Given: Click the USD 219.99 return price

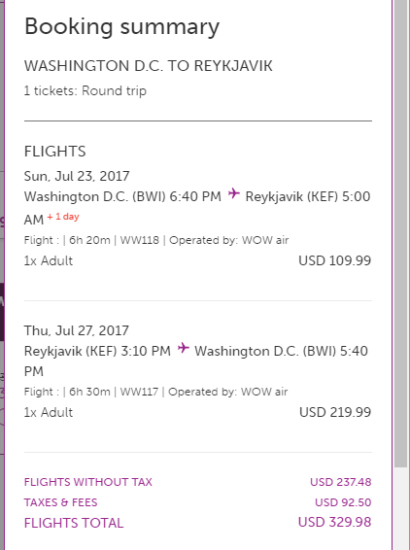Looking at the screenshot, I should (335, 412).
